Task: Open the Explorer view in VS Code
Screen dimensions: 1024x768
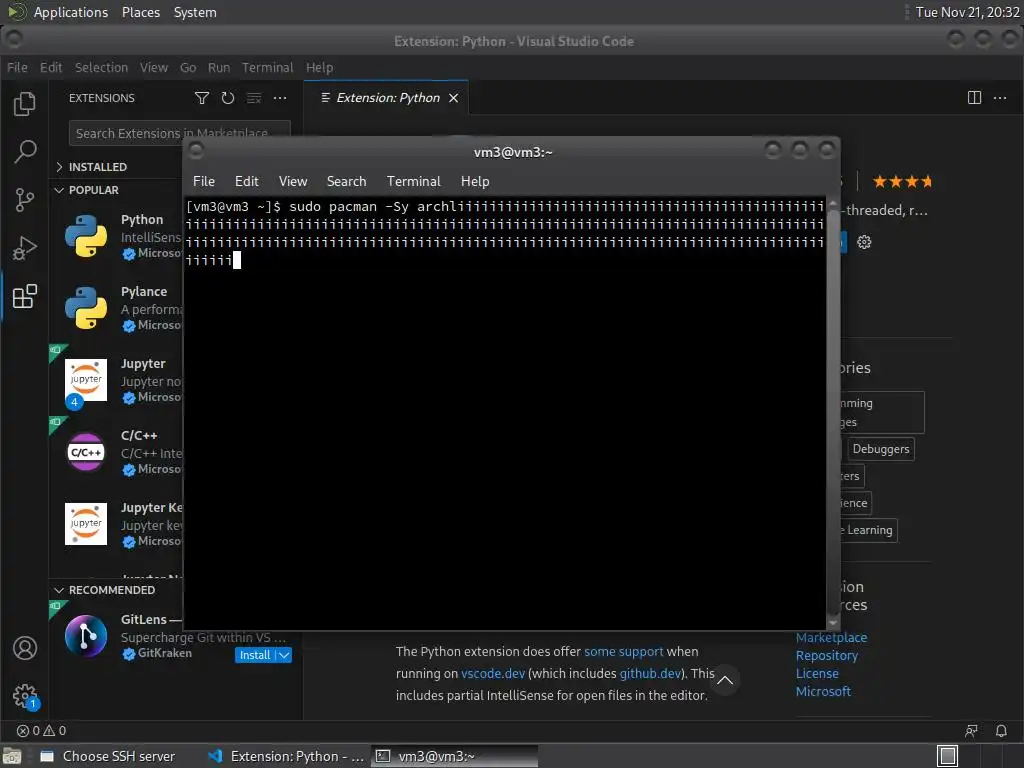Action: click(25, 104)
